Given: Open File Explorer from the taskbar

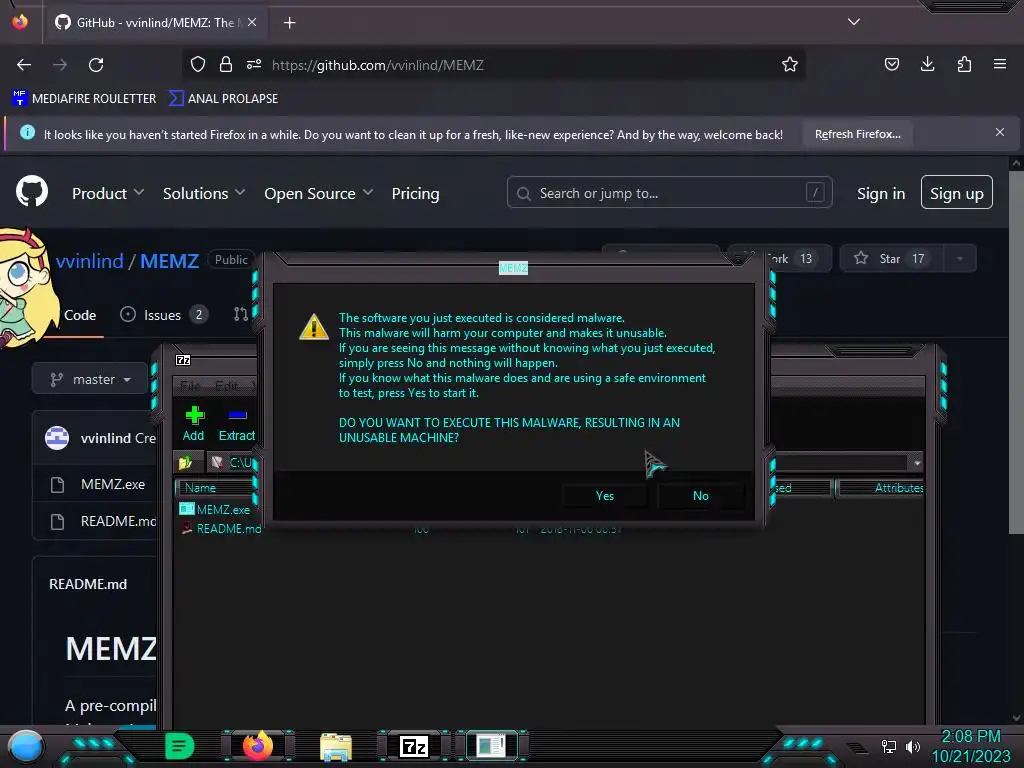Looking at the screenshot, I should (x=336, y=746).
